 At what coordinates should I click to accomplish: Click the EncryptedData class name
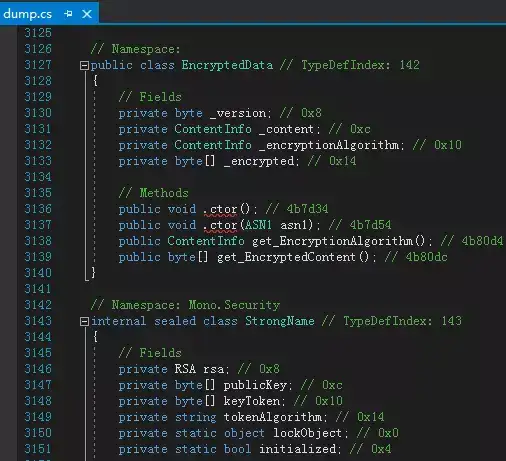pyautogui.click(x=227, y=65)
